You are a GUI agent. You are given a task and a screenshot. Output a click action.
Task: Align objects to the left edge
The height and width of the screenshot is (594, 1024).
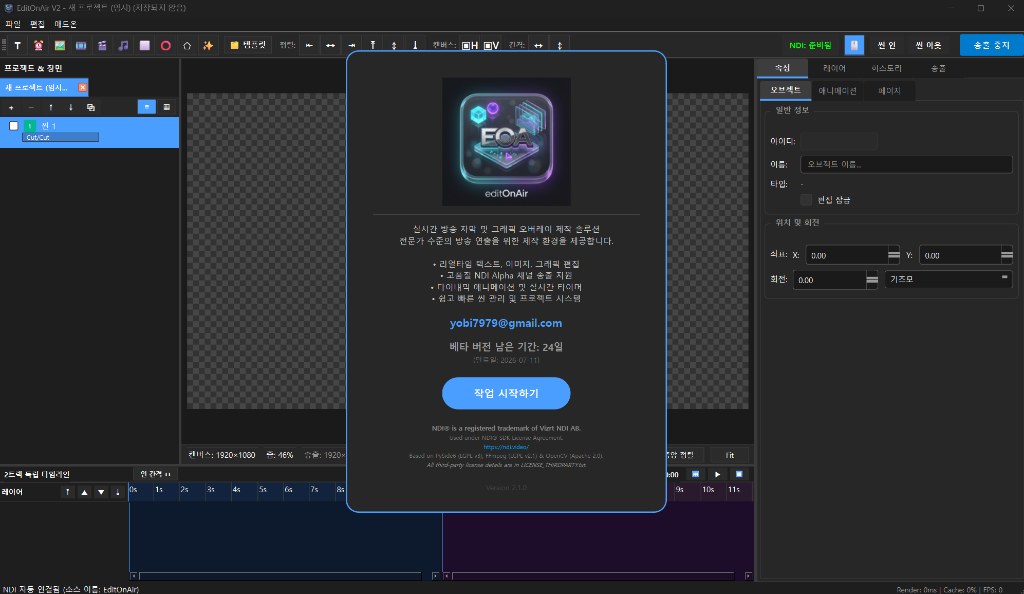click(310, 46)
